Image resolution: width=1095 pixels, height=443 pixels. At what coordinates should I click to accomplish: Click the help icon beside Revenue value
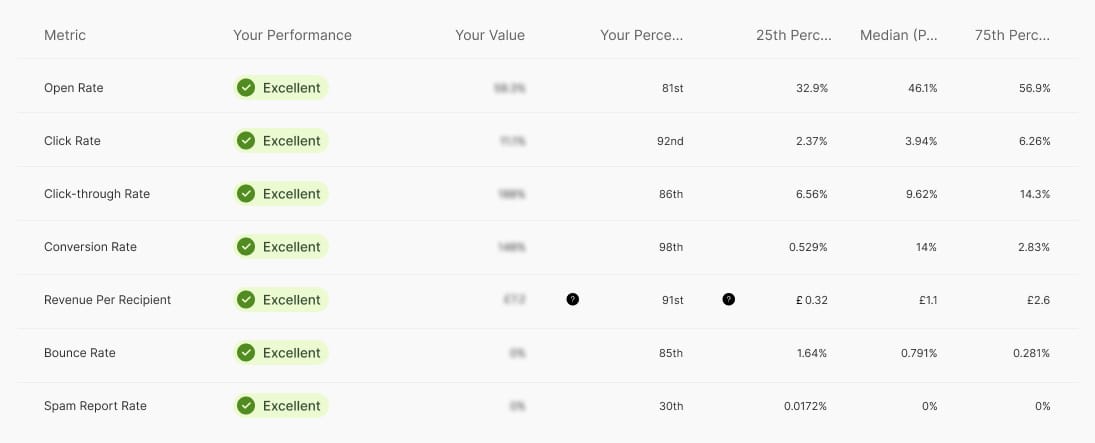coord(572,299)
